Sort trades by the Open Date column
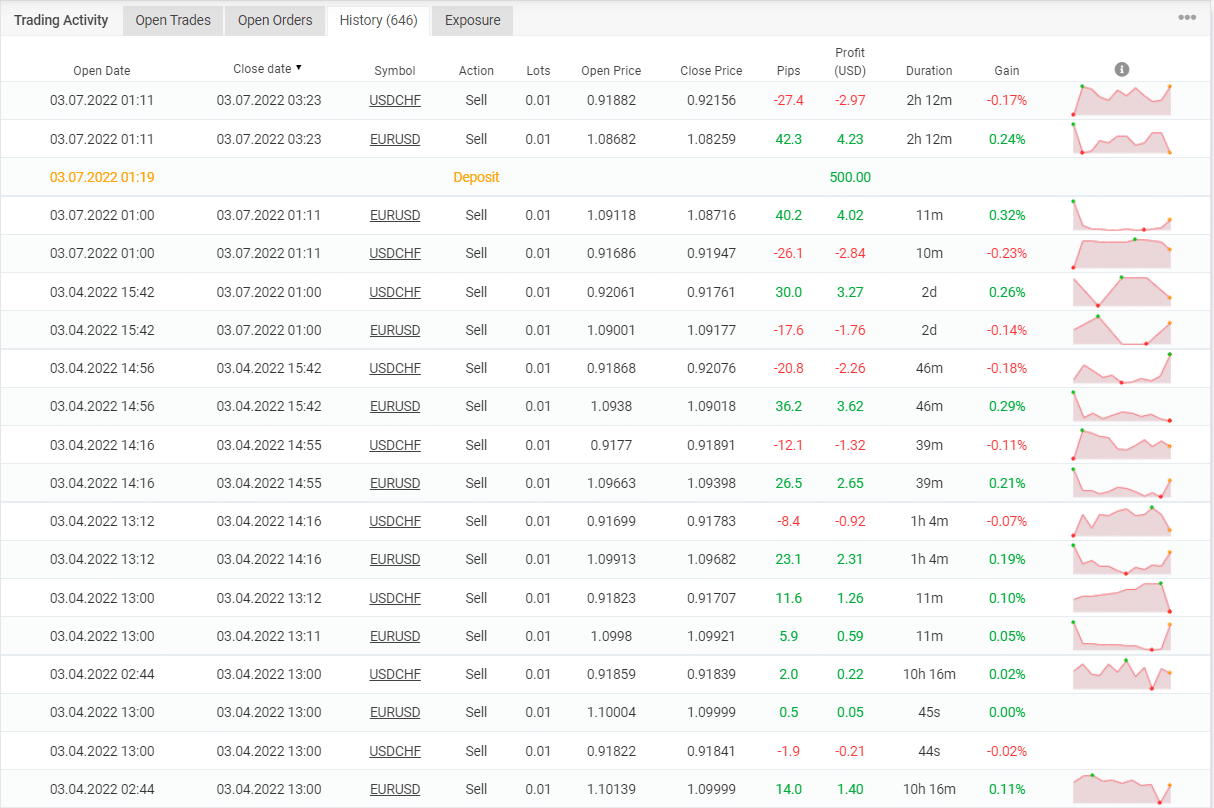Image resolution: width=1214 pixels, height=808 pixels. point(102,70)
